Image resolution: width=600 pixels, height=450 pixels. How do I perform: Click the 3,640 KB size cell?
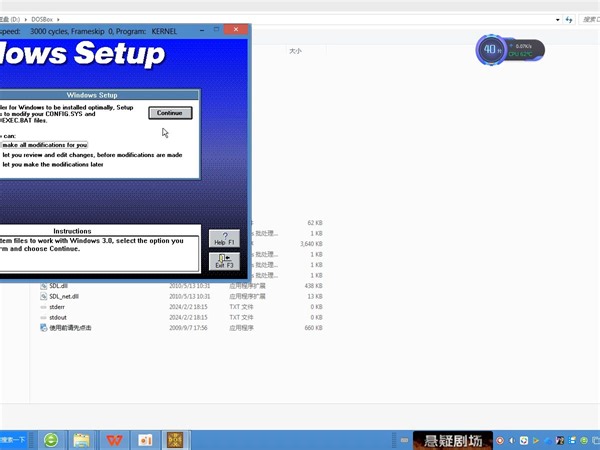(x=311, y=244)
